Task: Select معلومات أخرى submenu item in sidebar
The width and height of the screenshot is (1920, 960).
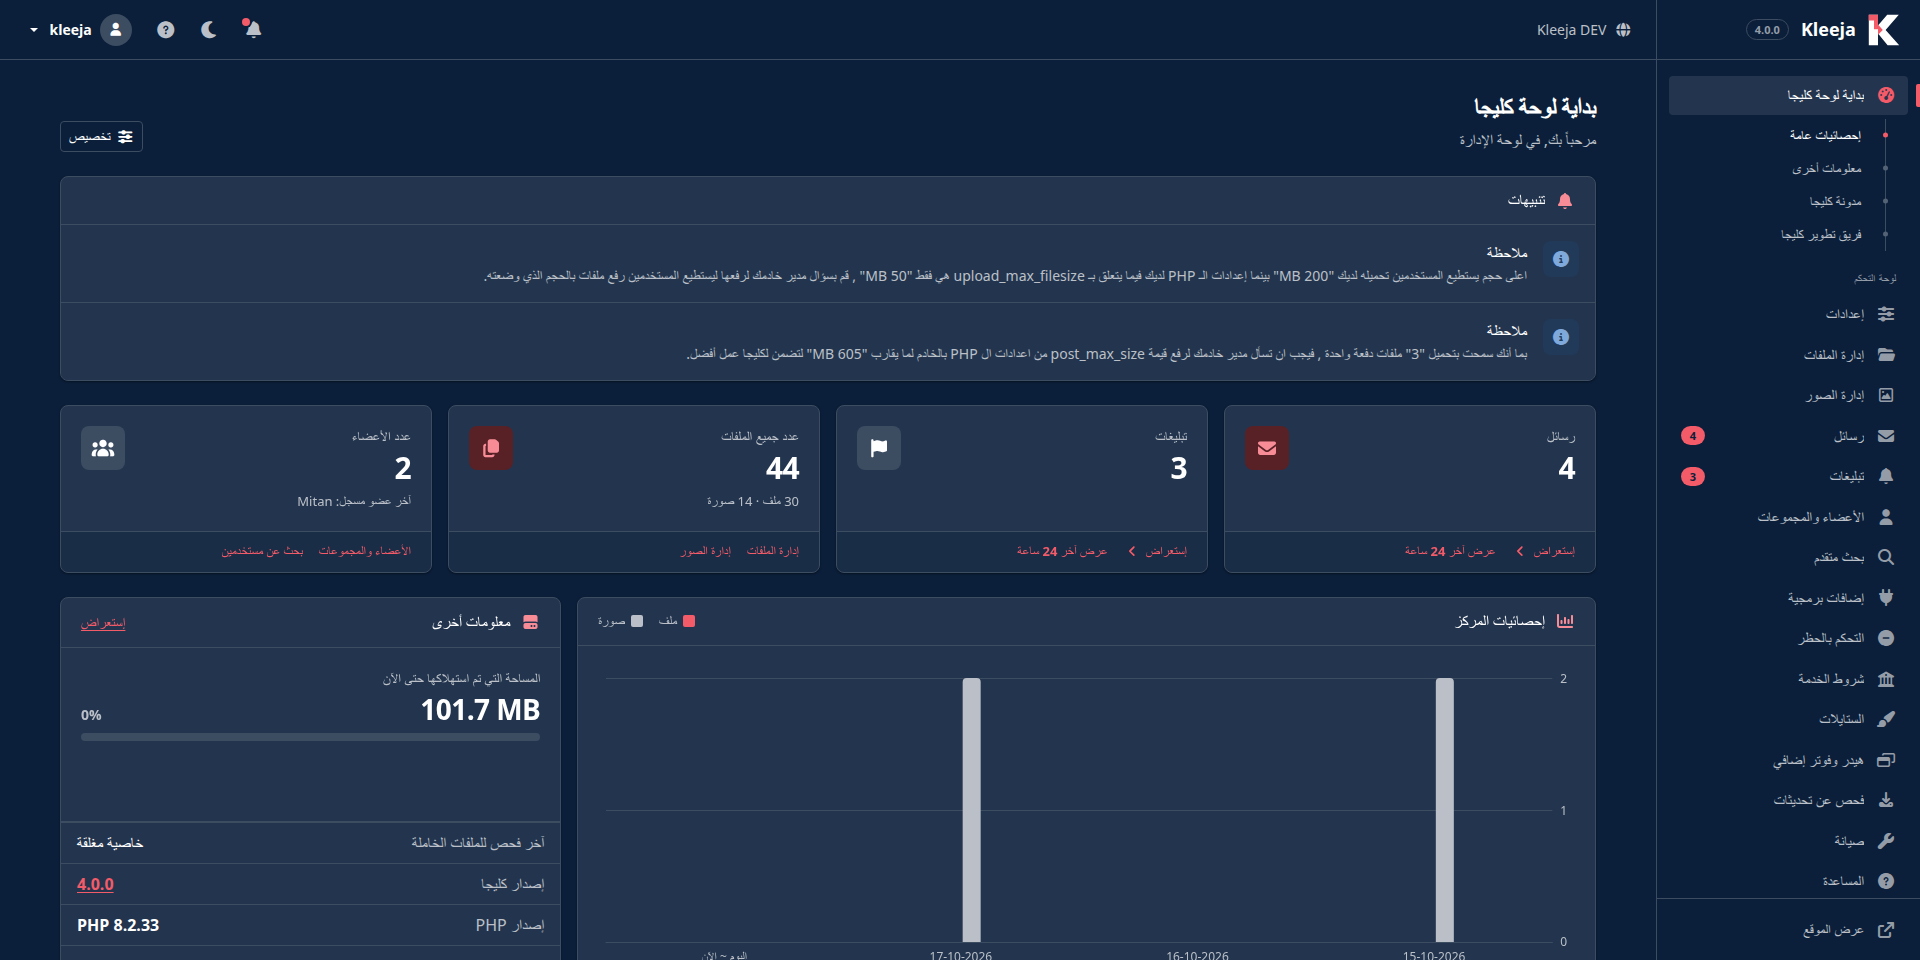Action: click(x=1826, y=168)
